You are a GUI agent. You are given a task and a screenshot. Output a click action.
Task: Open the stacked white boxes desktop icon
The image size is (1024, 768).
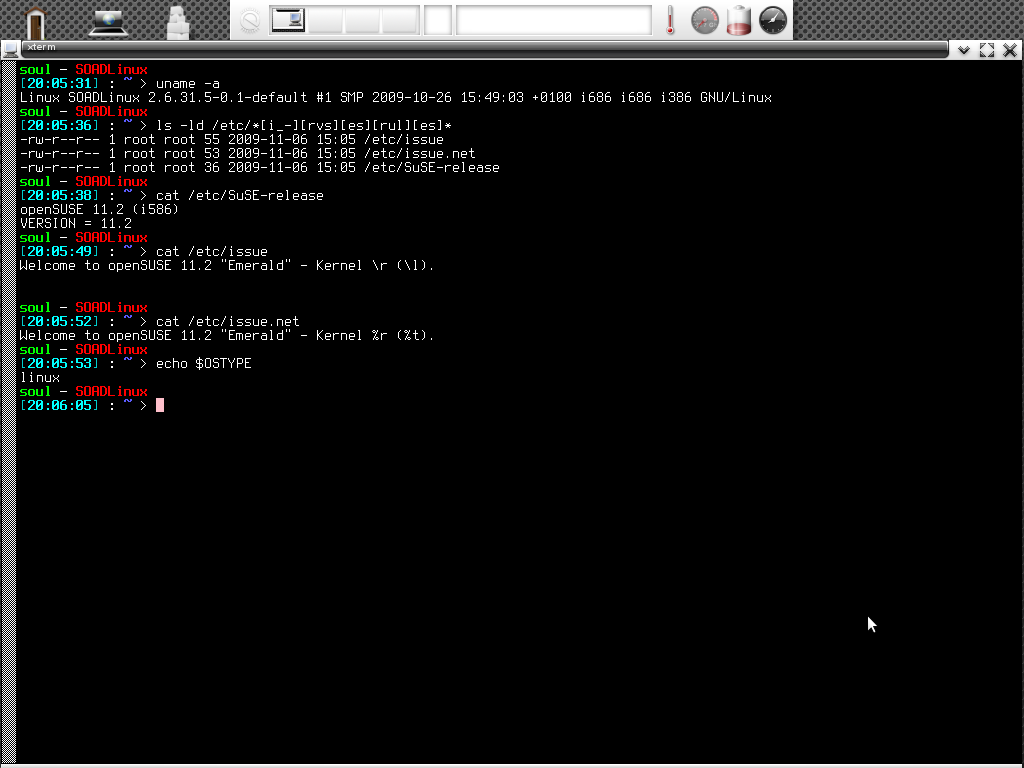pos(178,22)
